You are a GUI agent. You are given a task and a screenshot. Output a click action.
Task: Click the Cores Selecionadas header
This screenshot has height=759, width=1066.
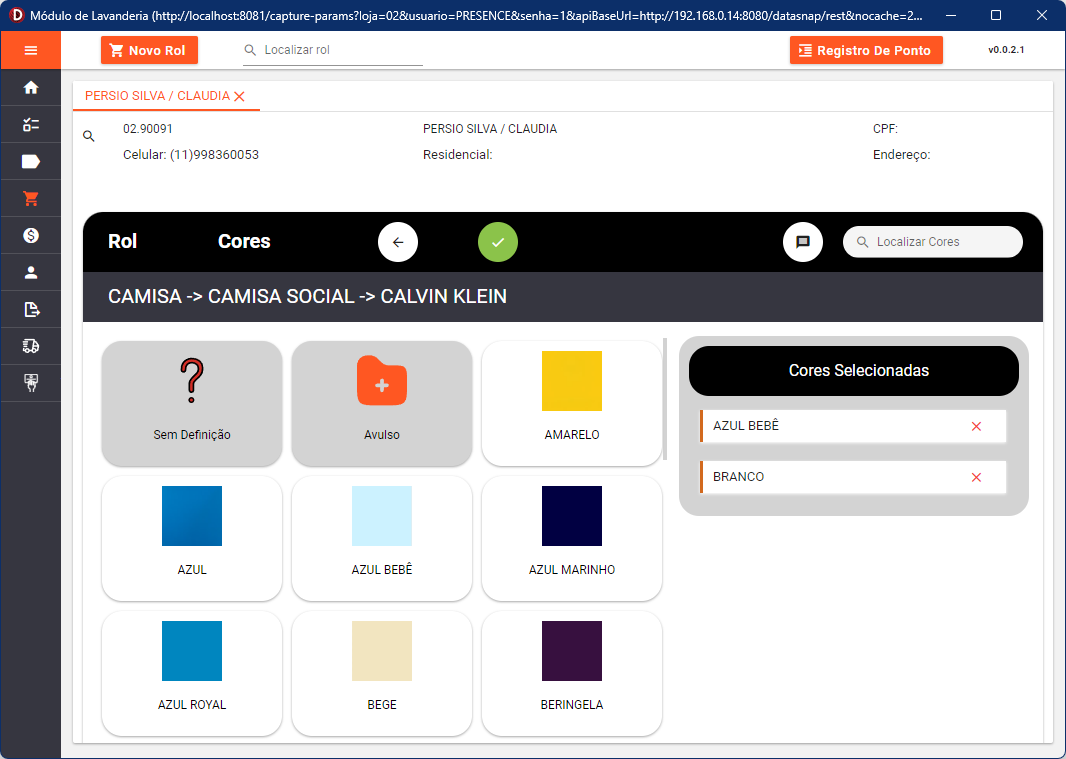pyautogui.click(x=854, y=371)
